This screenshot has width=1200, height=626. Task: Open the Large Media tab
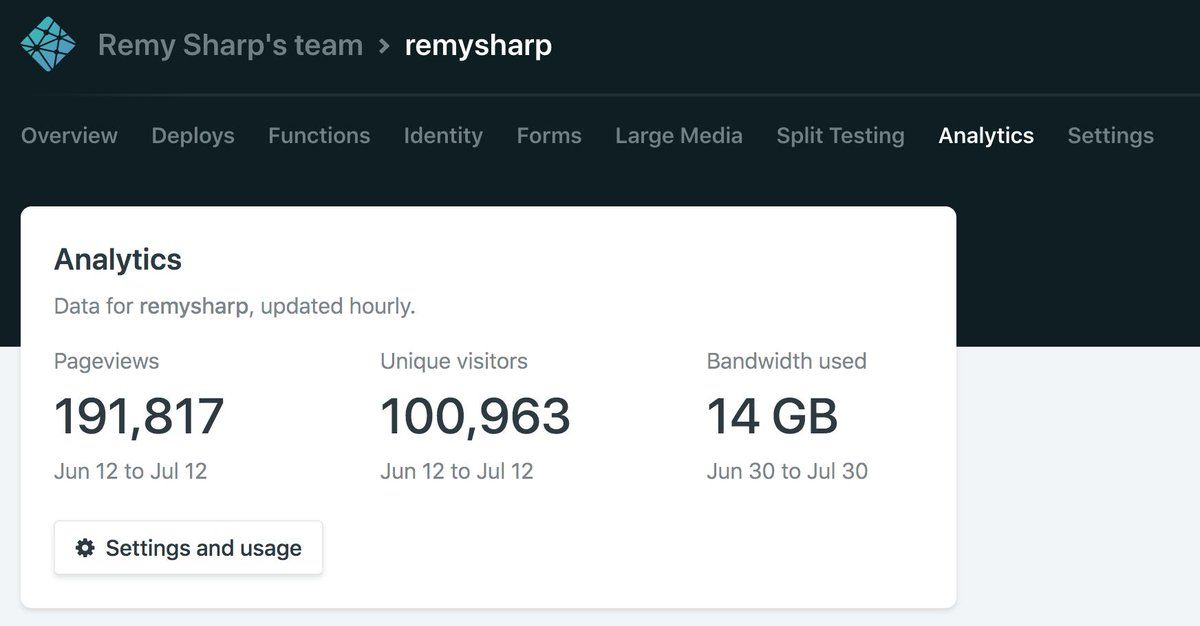point(679,136)
